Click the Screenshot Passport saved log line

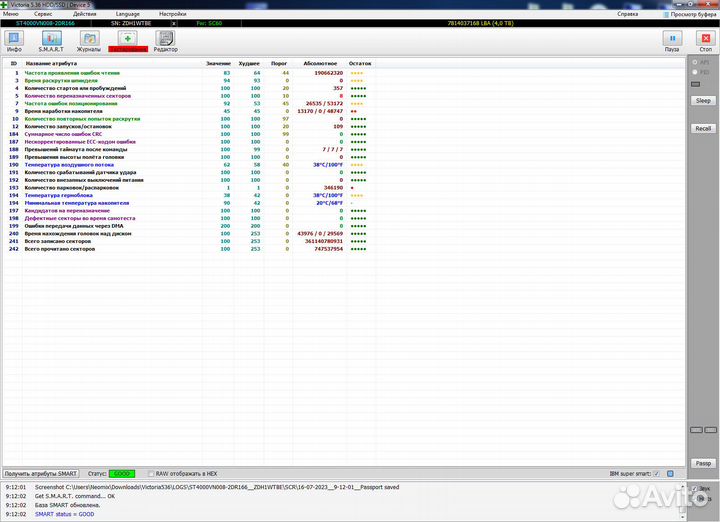pyautogui.click(x=217, y=487)
